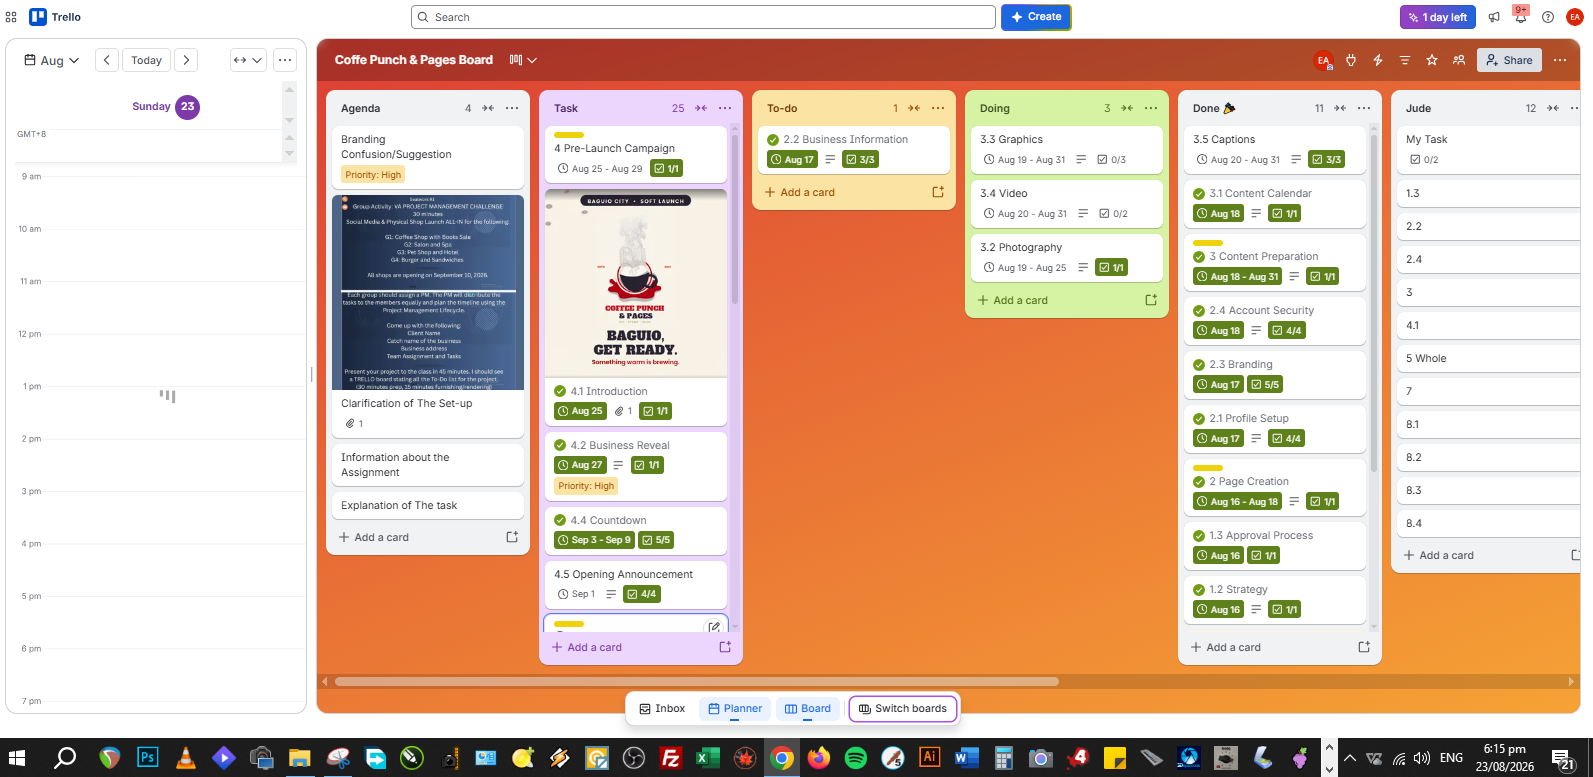Open the Trello app switcher grid

(11, 17)
